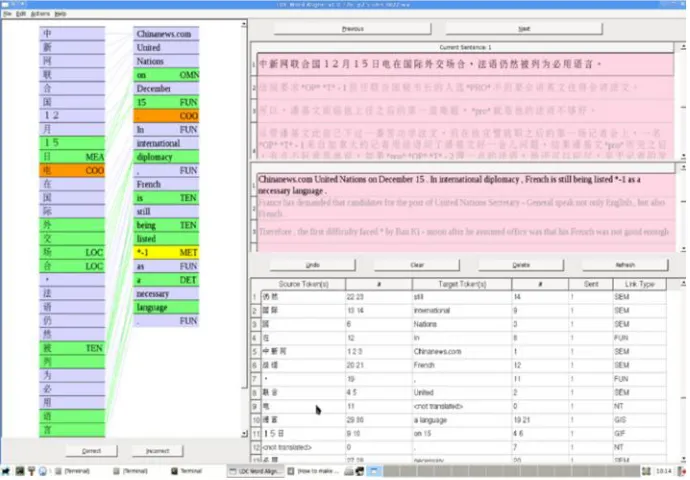Select the 'international' token box
690x480 pixels.
pyautogui.click(x=166, y=143)
